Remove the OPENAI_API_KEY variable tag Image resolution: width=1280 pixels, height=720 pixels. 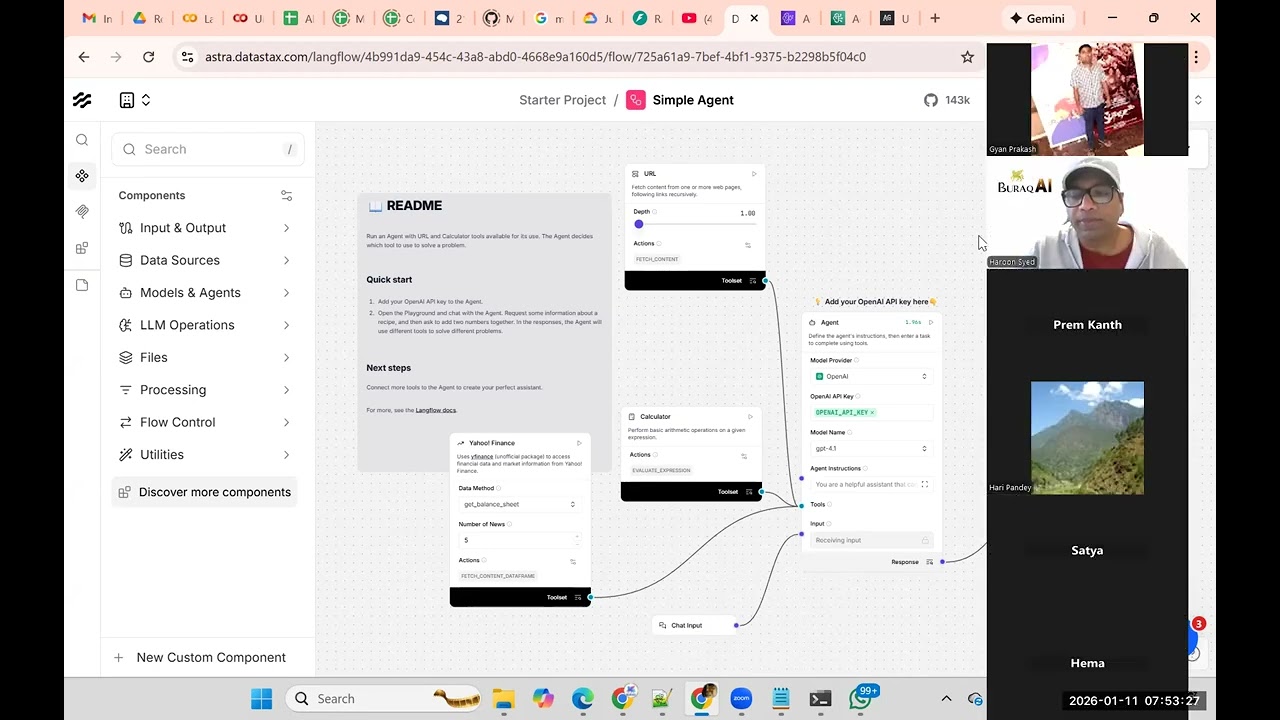(872, 412)
